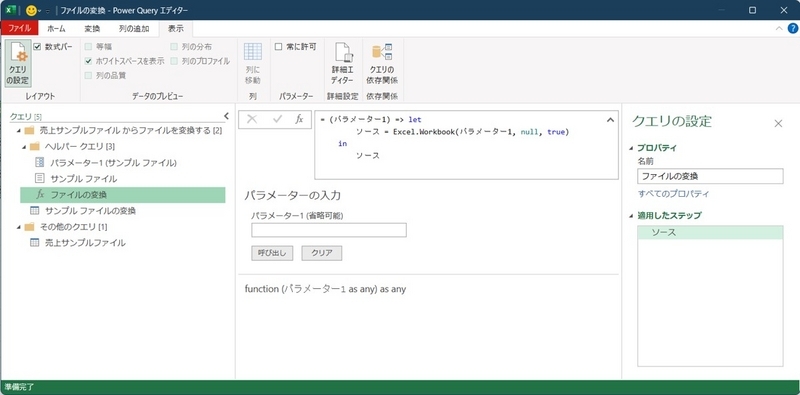Click the fx function icon in formula bar
Image resolution: width=800 pixels, height=395 pixels.
pos(299,119)
